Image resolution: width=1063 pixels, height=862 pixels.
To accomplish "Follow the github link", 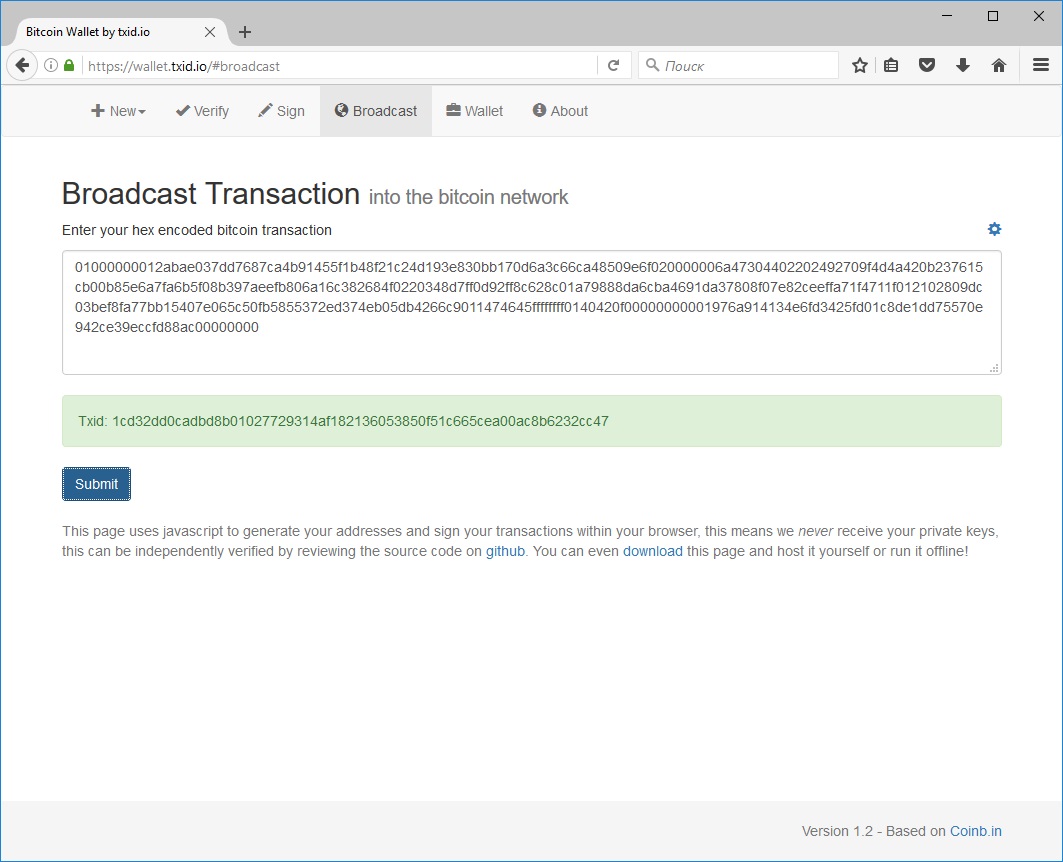I will [x=505, y=552].
